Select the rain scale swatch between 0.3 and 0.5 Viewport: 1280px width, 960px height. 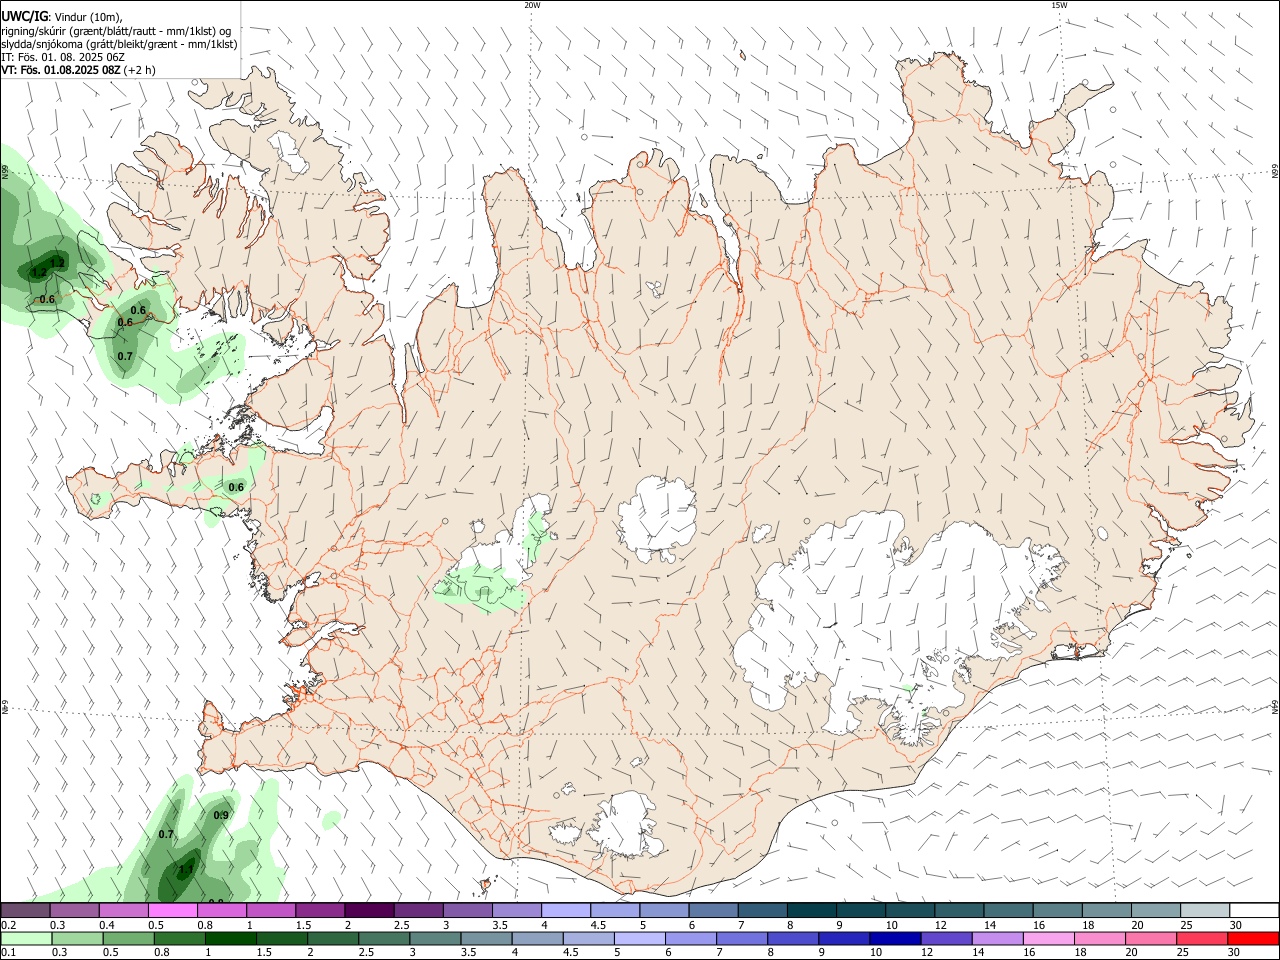click(x=77, y=938)
